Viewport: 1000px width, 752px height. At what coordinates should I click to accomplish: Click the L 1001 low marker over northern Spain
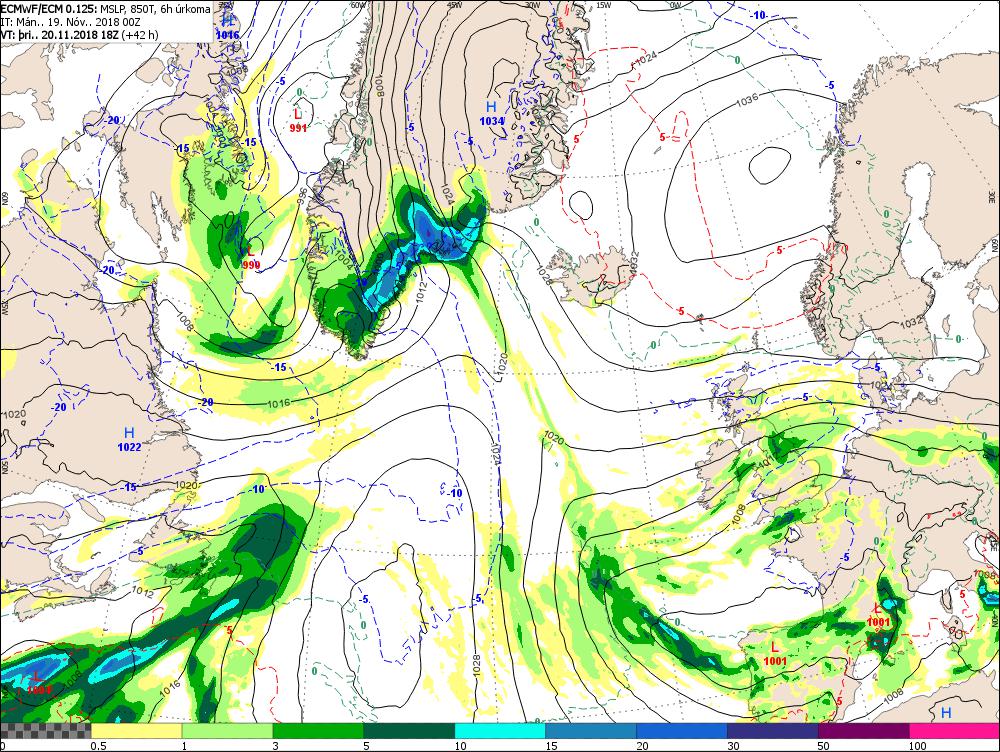pyautogui.click(x=775, y=654)
